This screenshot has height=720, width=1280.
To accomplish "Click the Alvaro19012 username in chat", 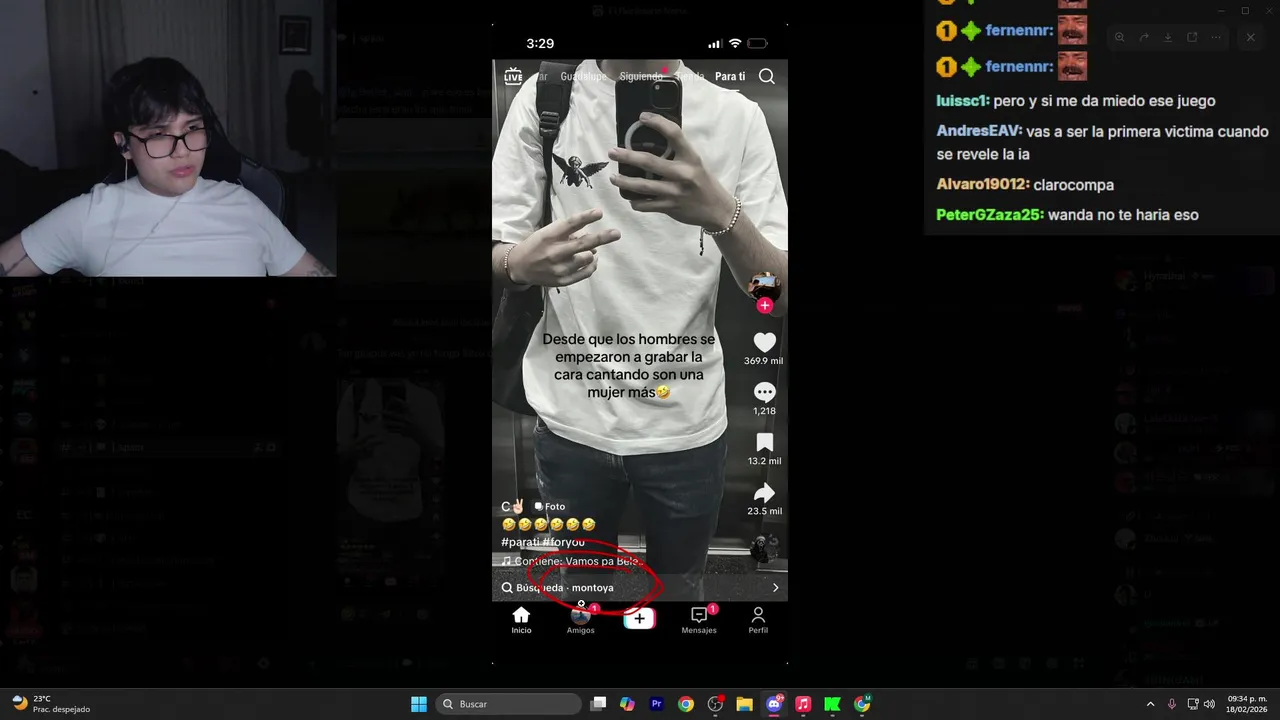I will pyautogui.click(x=983, y=185).
